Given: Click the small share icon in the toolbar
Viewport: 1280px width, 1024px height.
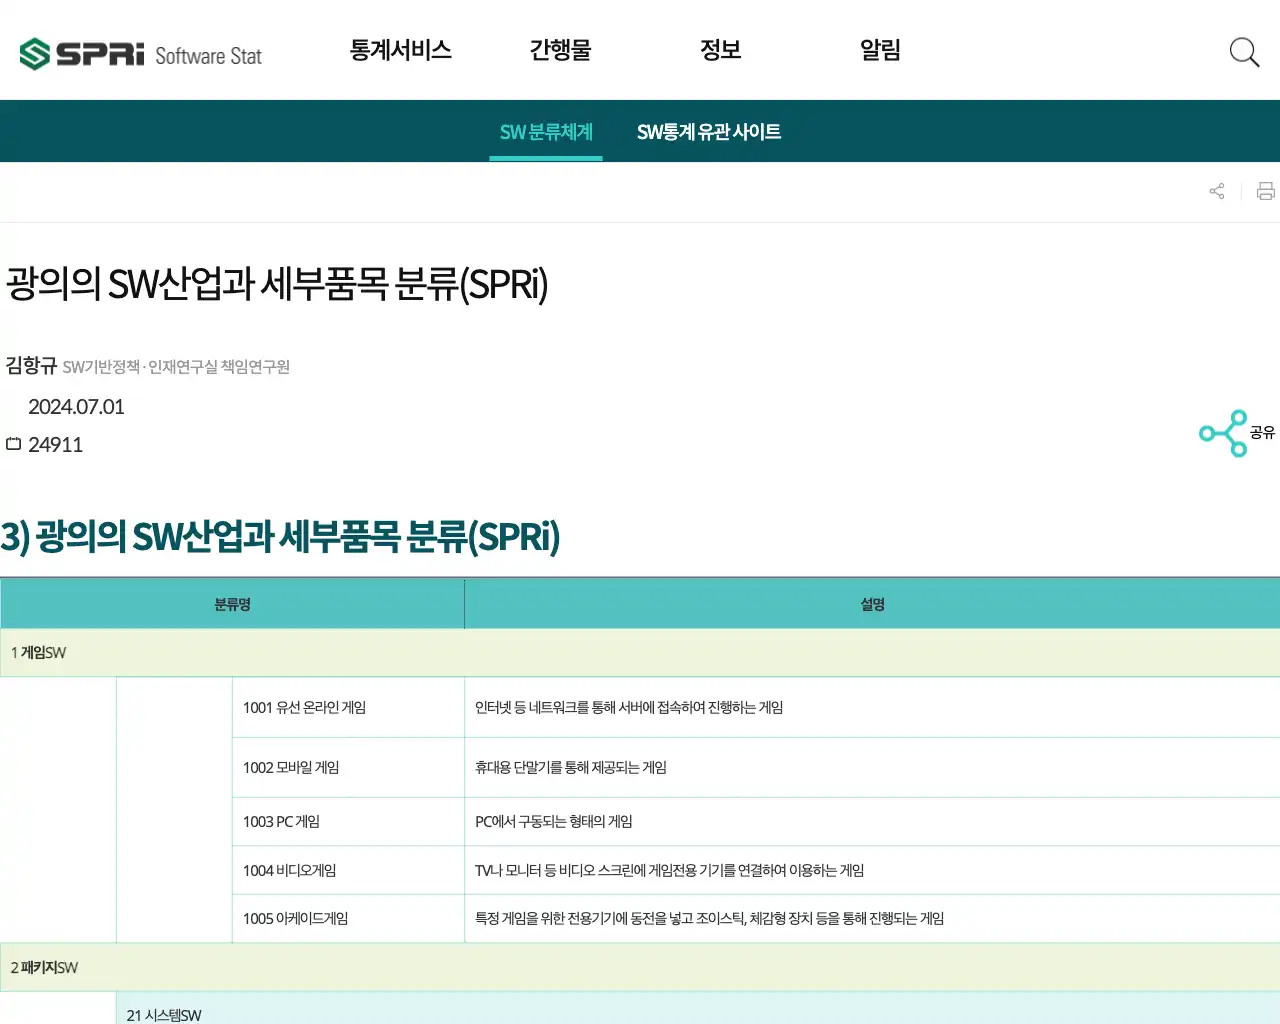Looking at the screenshot, I should [1217, 191].
